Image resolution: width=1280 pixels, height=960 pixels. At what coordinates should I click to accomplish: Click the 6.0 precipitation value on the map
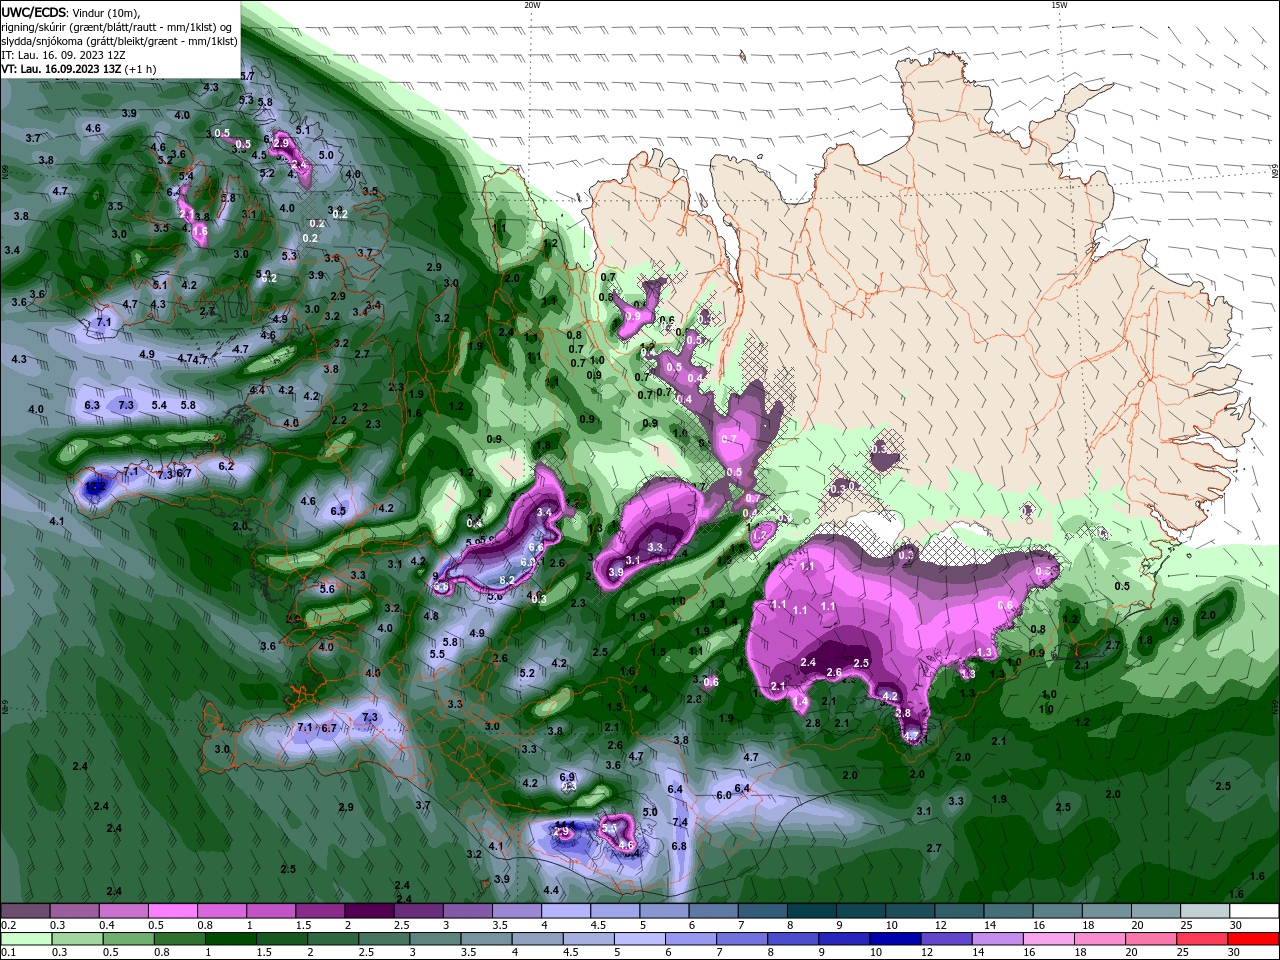724,795
